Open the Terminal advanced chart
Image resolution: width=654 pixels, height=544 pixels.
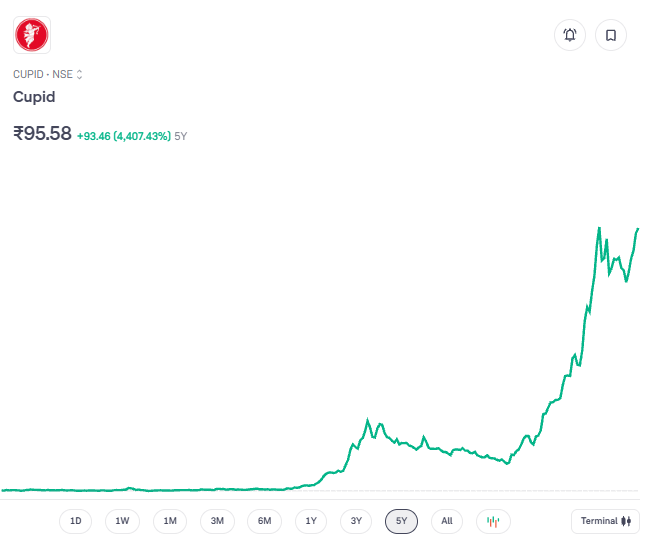[x=605, y=521]
